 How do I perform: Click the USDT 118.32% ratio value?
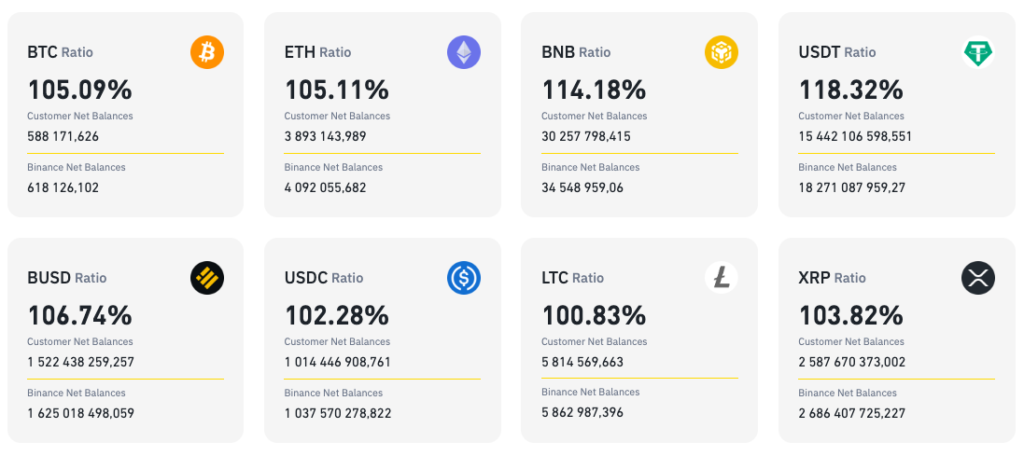point(851,90)
